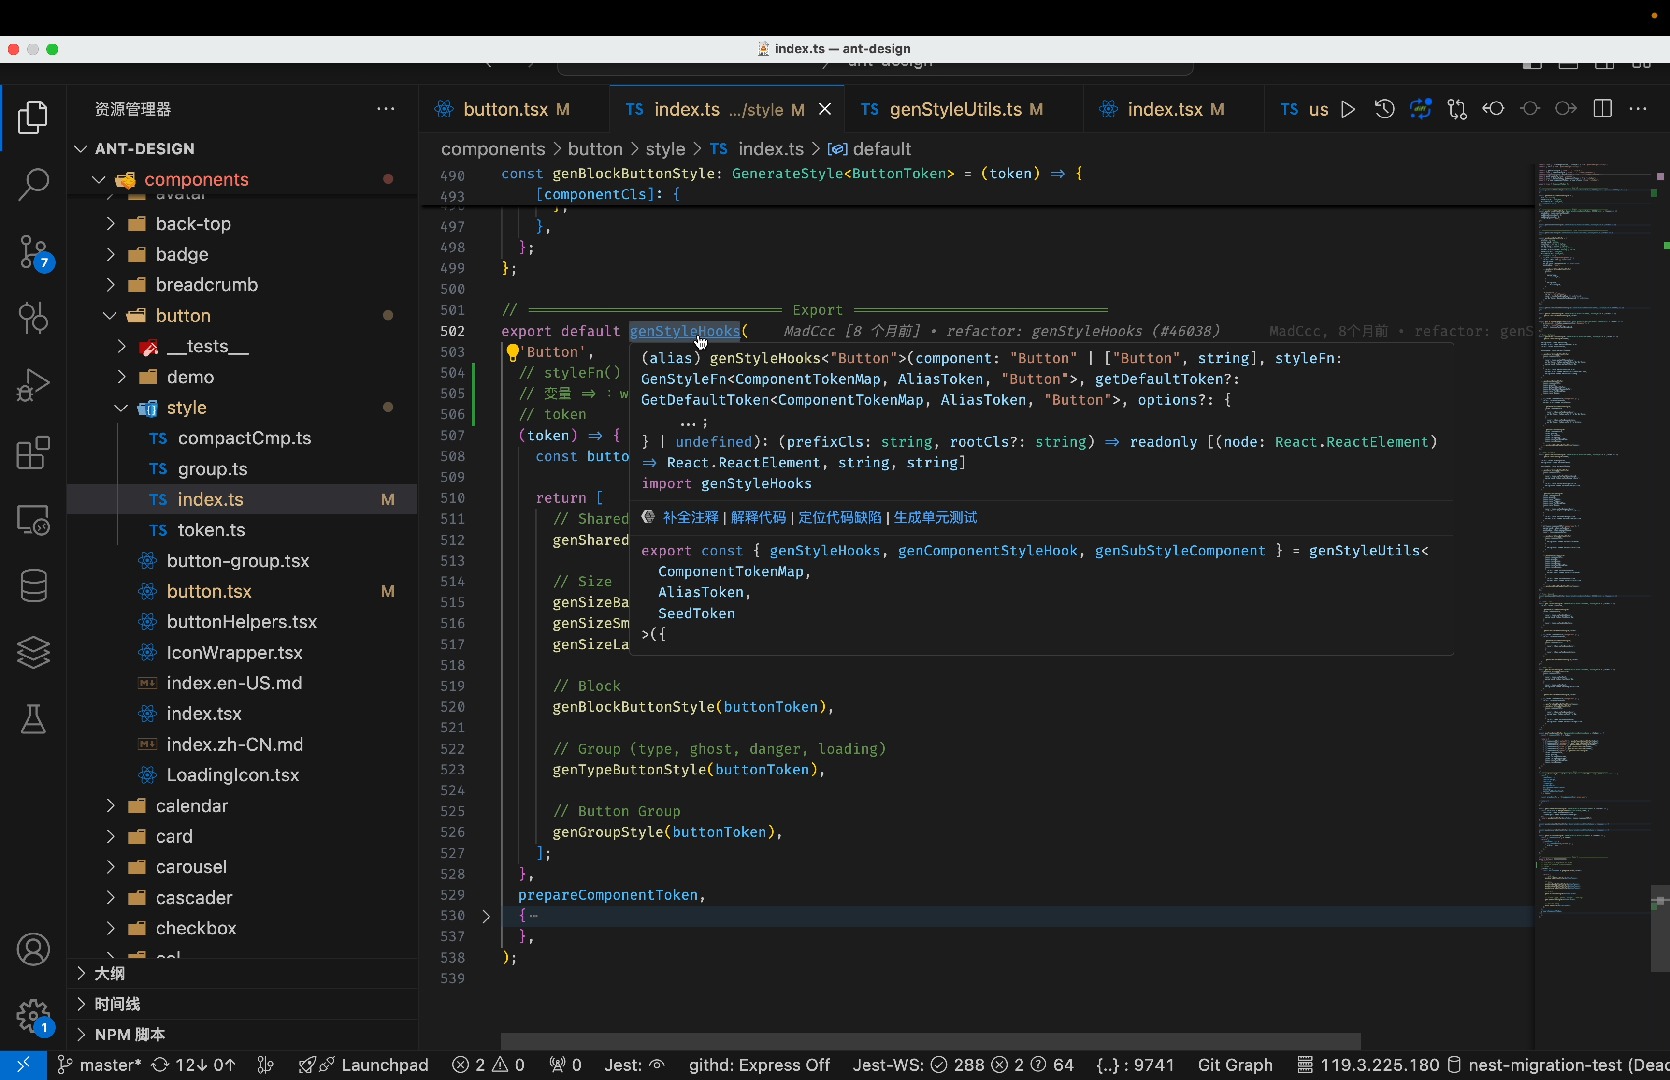
Task: Open the Accounts menu in activity bar
Action: pyautogui.click(x=33, y=949)
